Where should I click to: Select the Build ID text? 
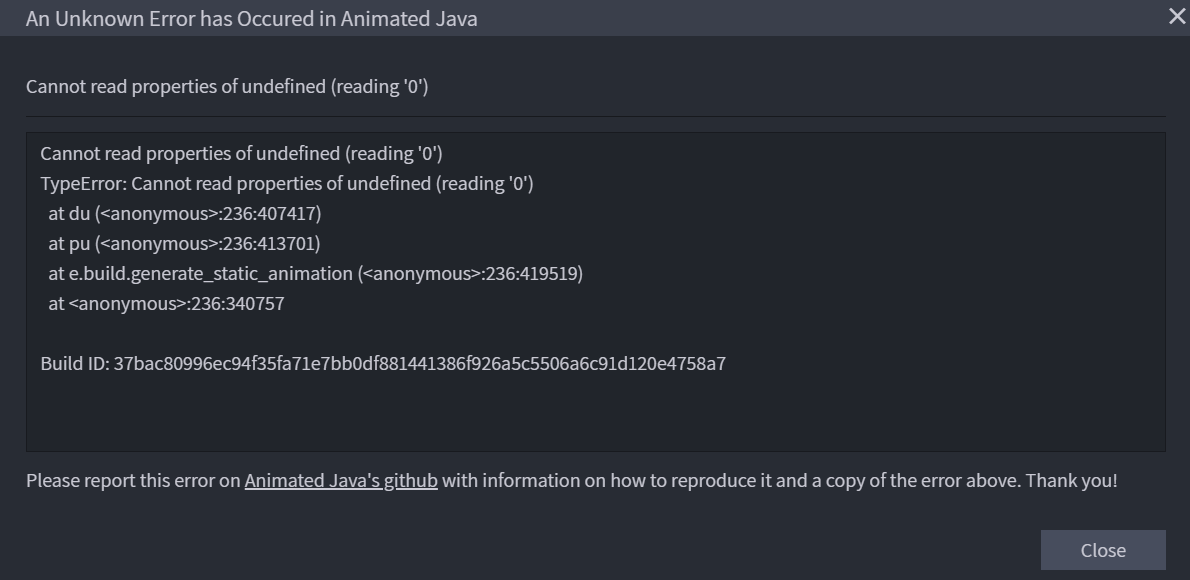380,363
